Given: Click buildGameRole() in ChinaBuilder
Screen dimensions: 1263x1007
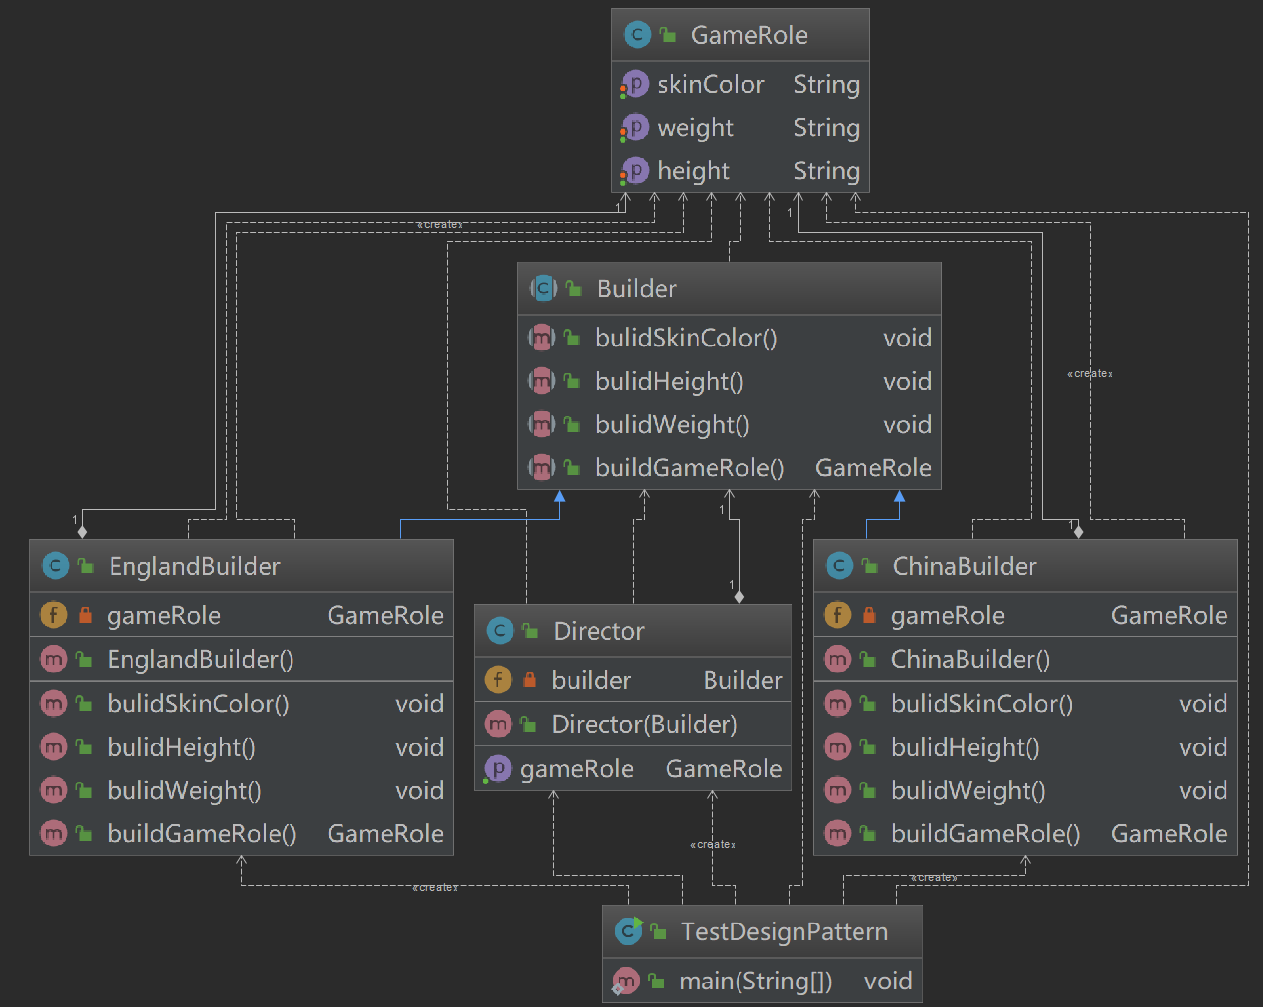Looking at the screenshot, I should coord(986,833).
